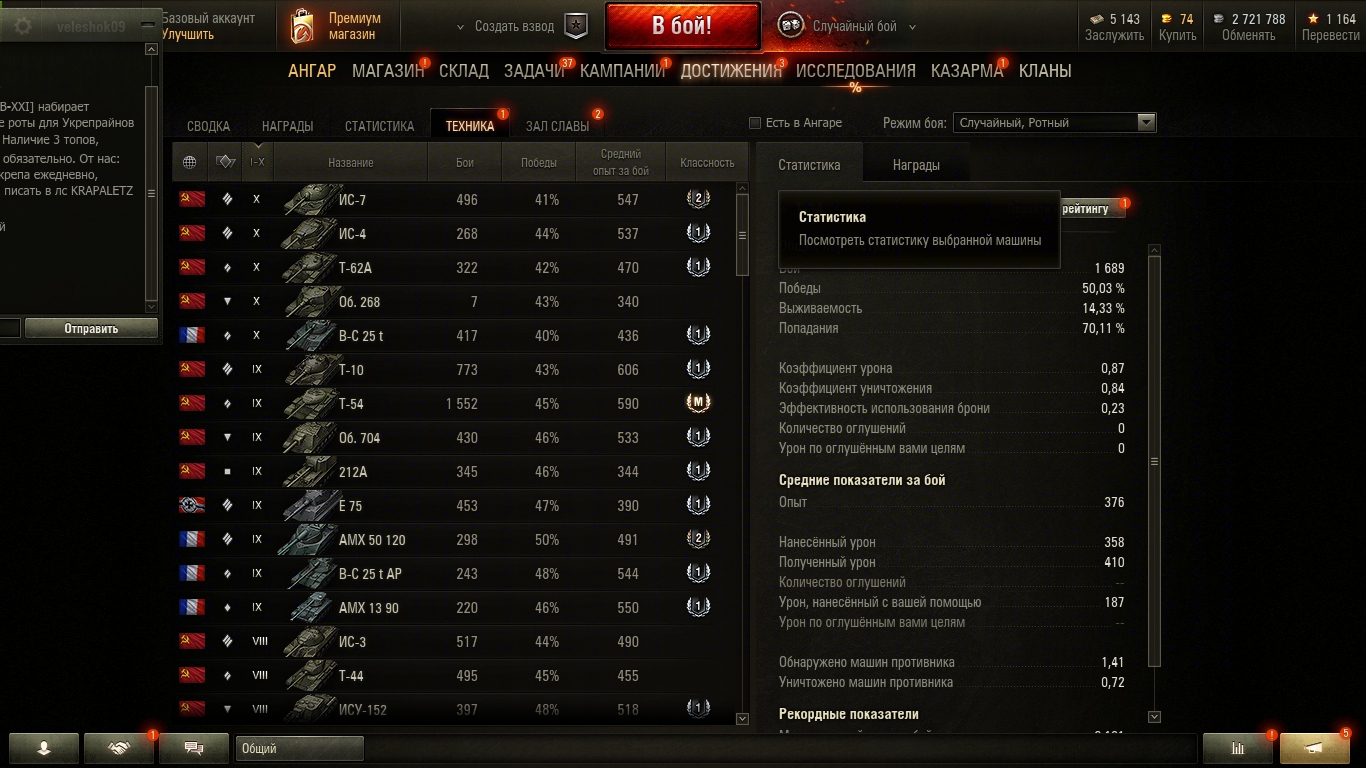The height and width of the screenshot is (768, 1366).
Task: Click the platoon emblem icon near Создать взвод
Action: [x=577, y=26]
